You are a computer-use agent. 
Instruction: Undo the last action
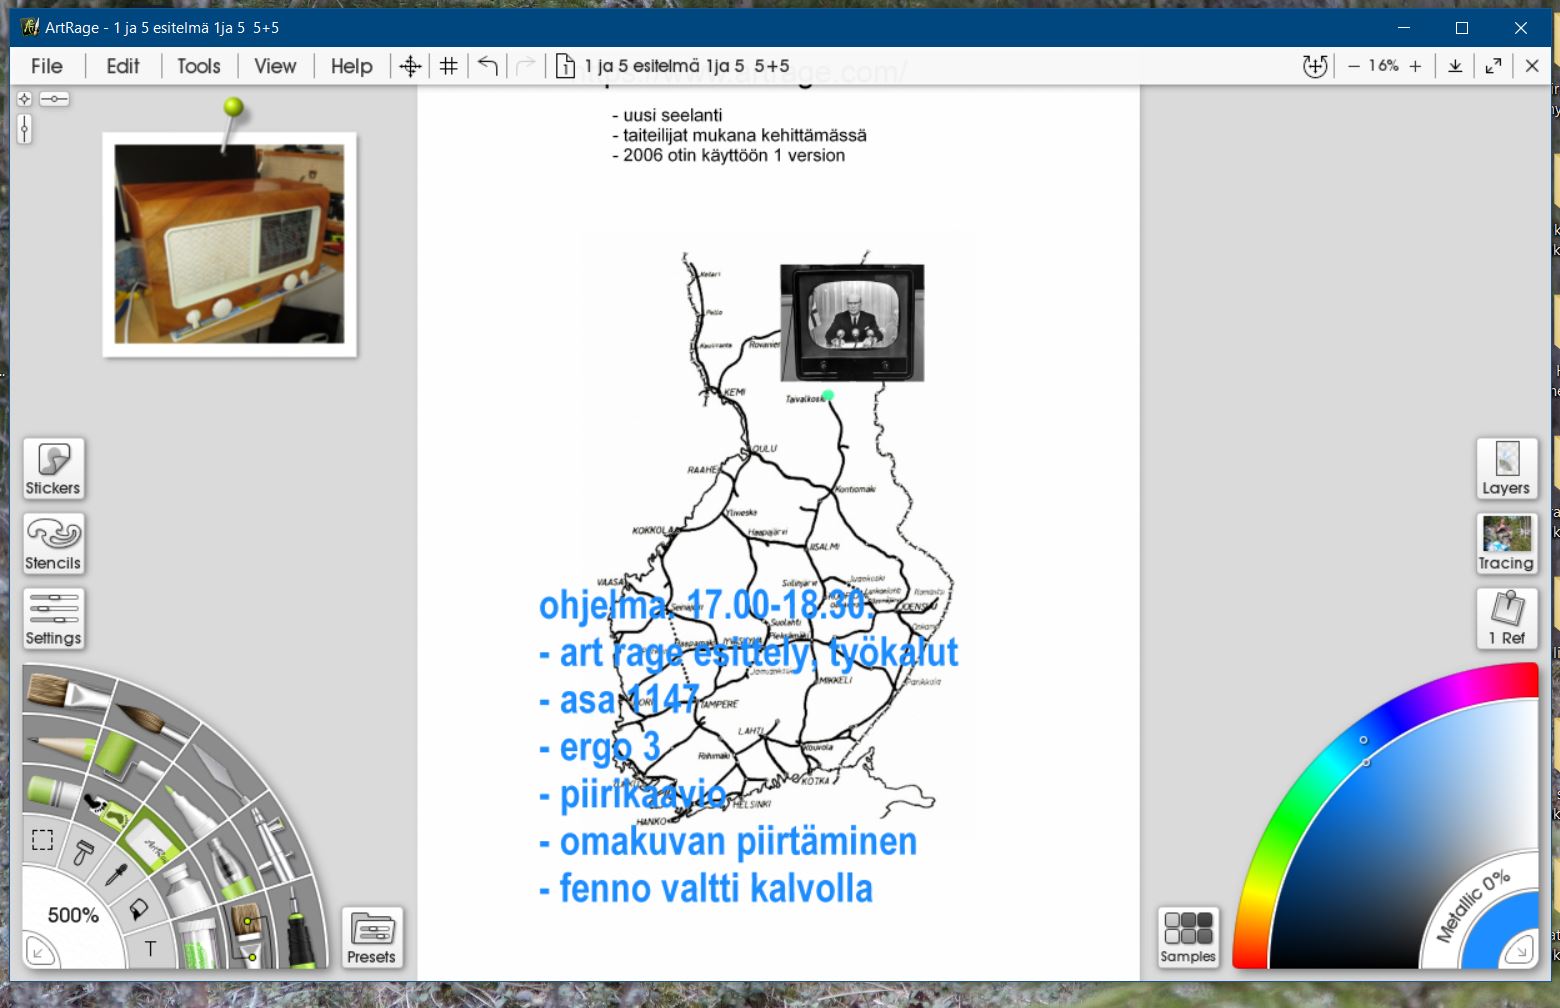pos(488,66)
